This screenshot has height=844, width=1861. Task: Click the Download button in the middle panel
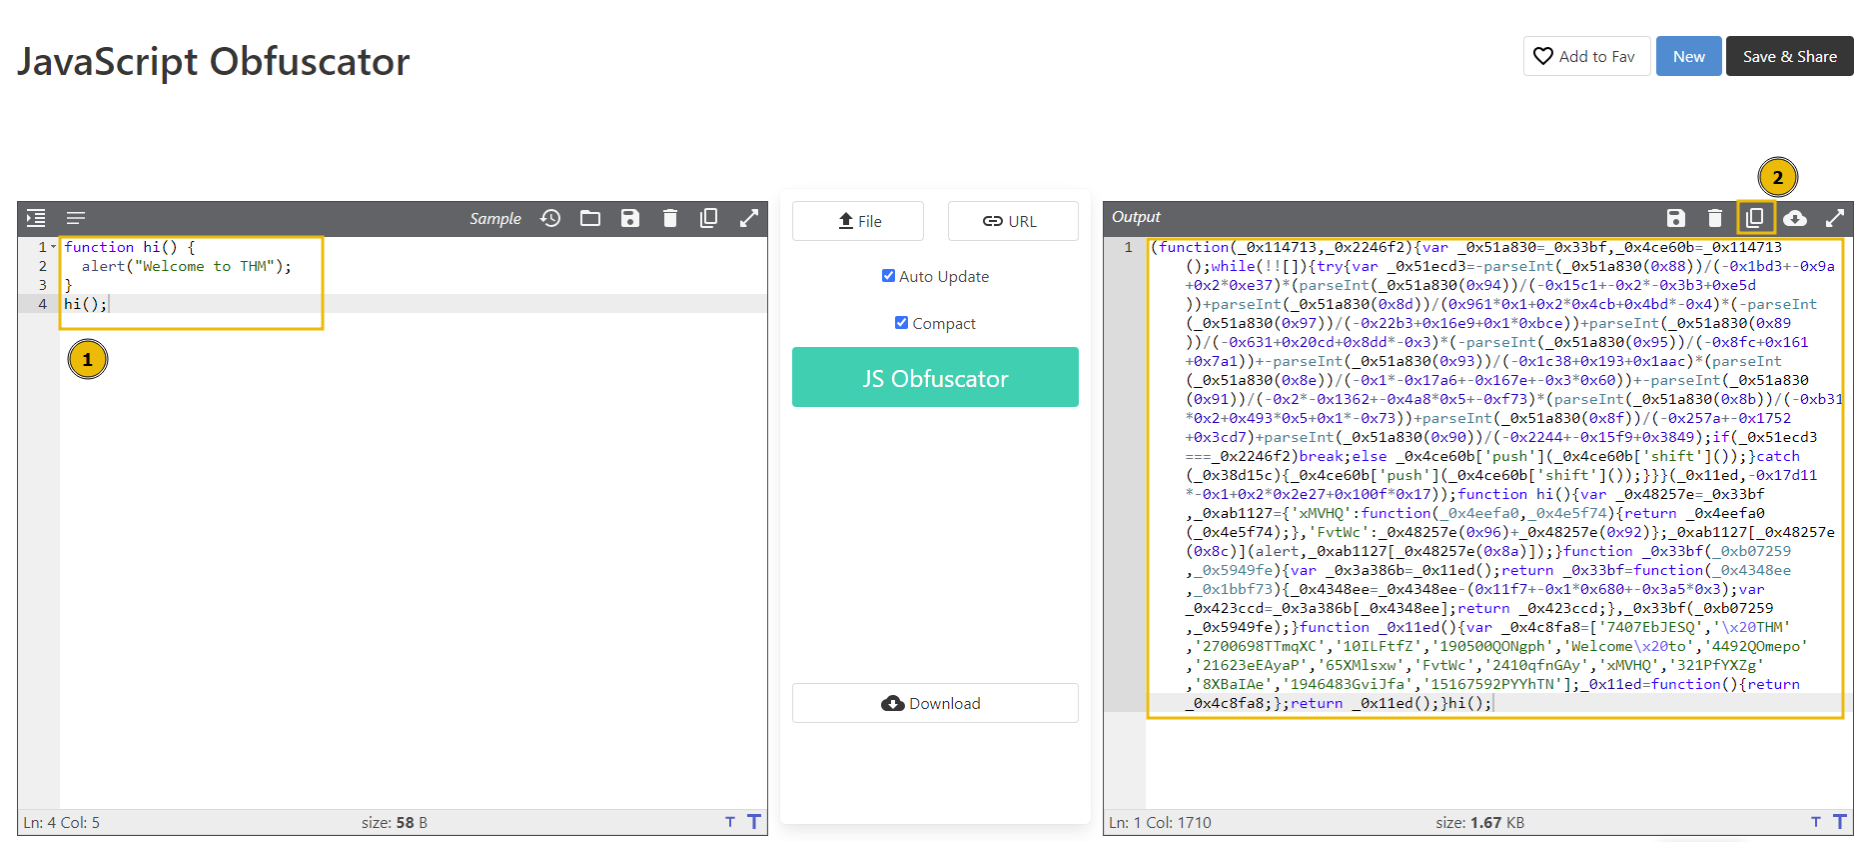point(935,703)
